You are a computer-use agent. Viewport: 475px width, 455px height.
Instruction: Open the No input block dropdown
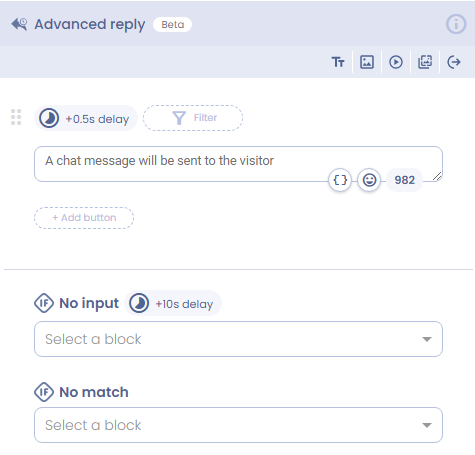[238, 339]
